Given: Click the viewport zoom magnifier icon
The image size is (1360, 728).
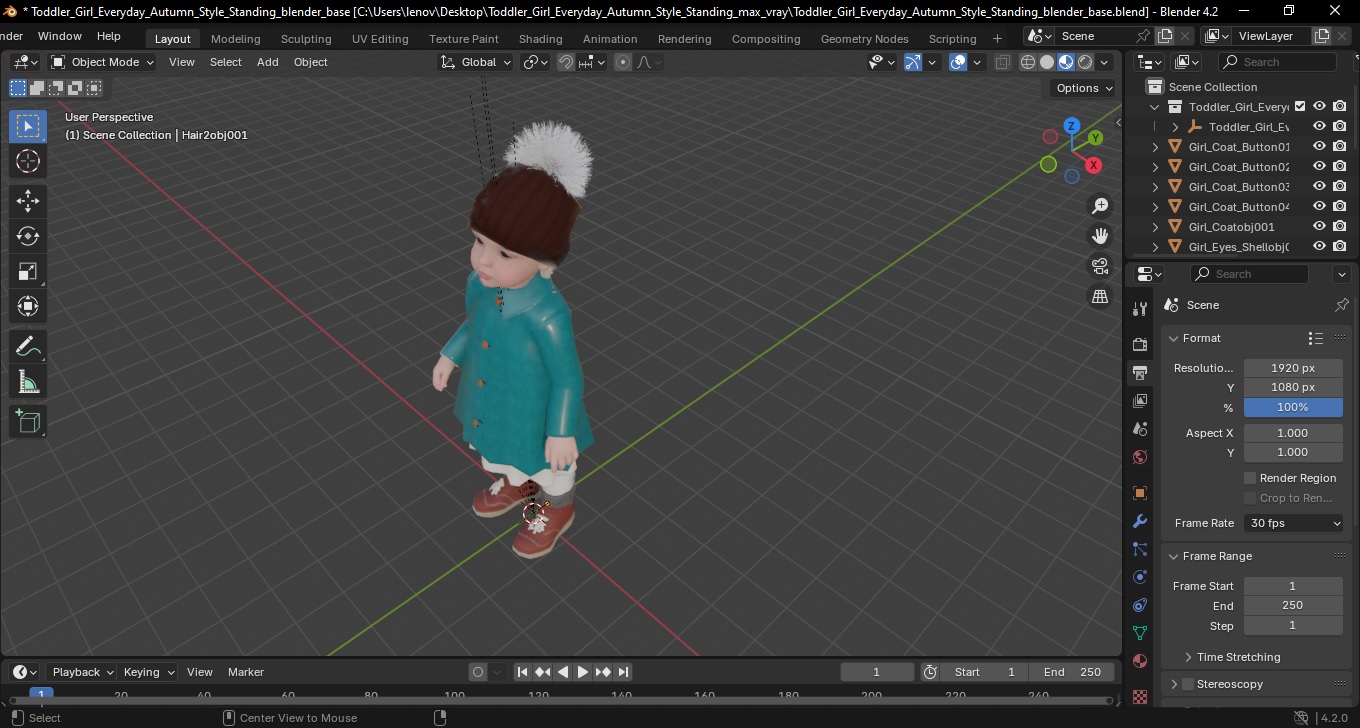Looking at the screenshot, I should click(1100, 206).
